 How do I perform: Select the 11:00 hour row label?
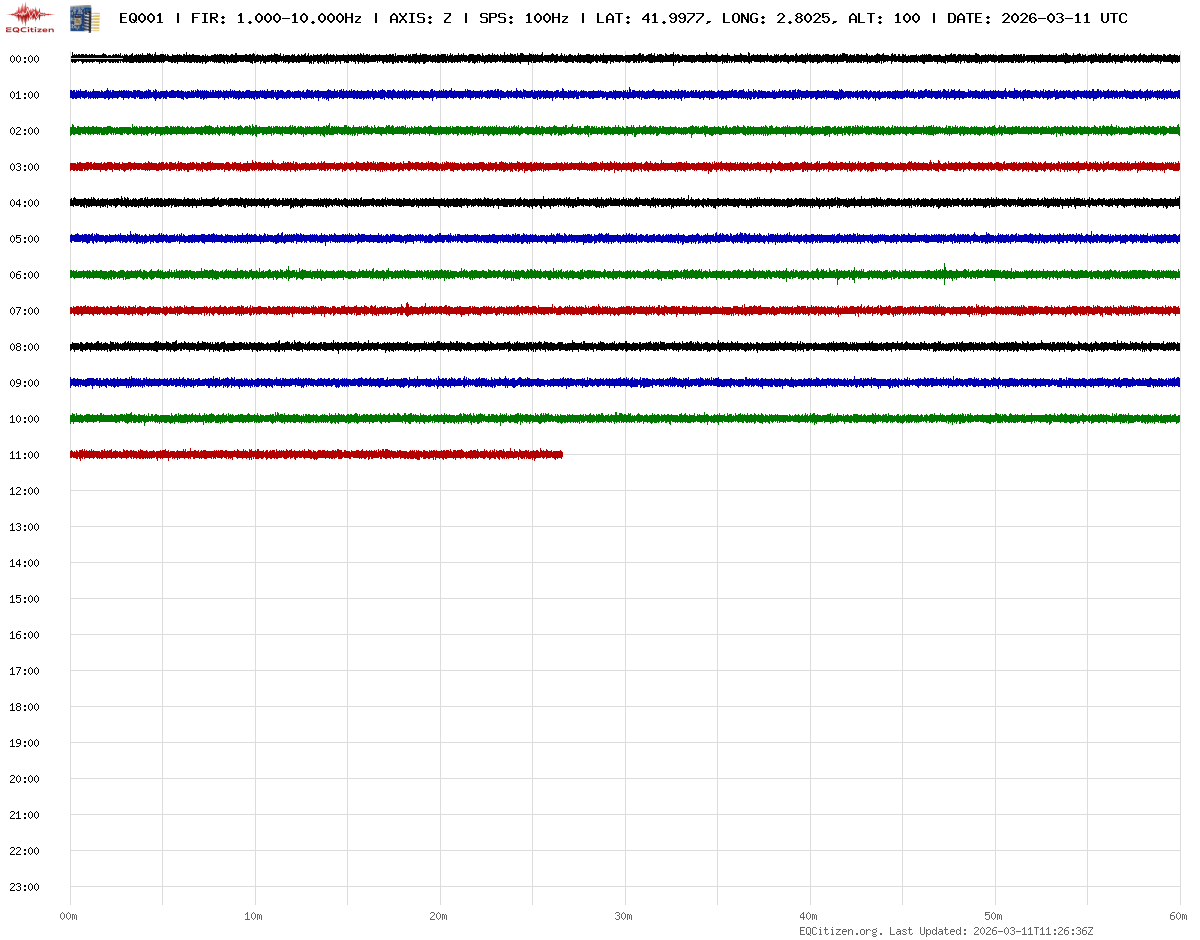click(x=24, y=455)
